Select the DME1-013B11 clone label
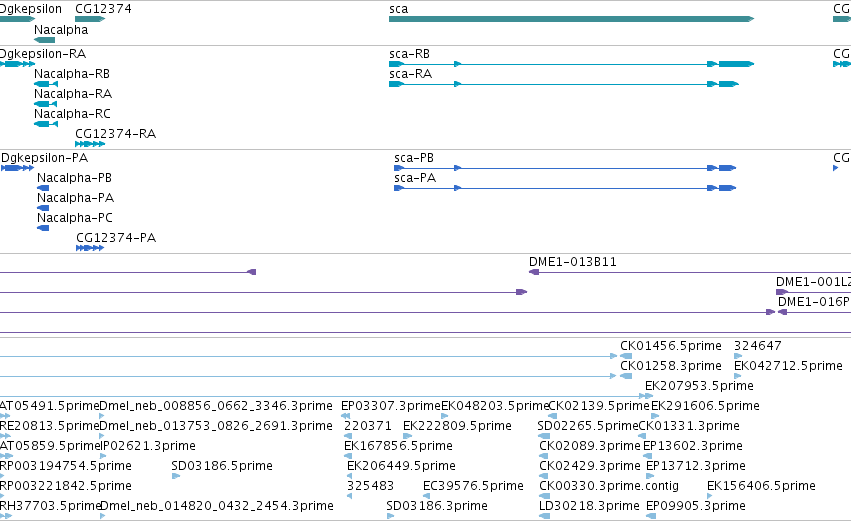Viewport: 851px width, 521px height. click(573, 262)
